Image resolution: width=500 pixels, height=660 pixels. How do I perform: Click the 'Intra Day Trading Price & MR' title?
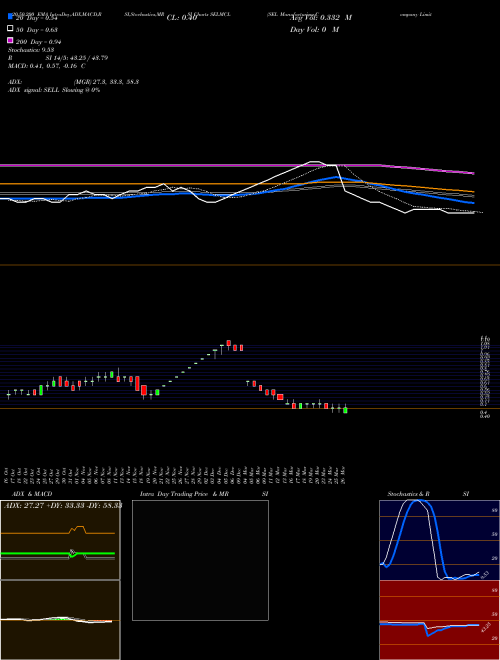184,494
